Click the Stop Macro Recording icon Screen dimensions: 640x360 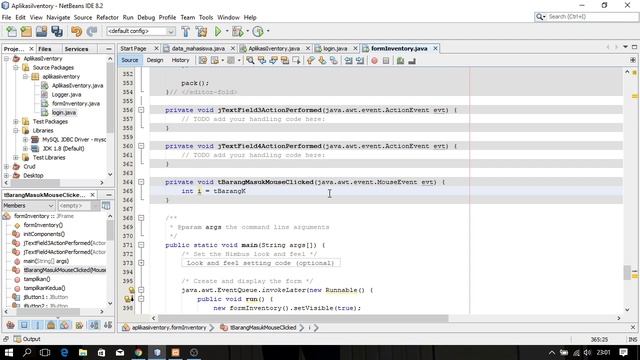pos(386,60)
